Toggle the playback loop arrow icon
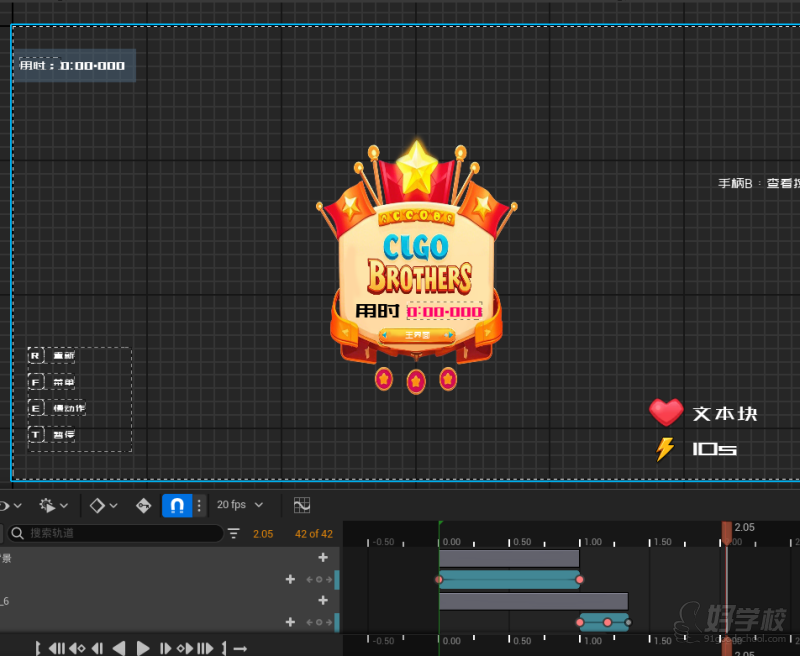800x656 pixels. (x=240, y=648)
